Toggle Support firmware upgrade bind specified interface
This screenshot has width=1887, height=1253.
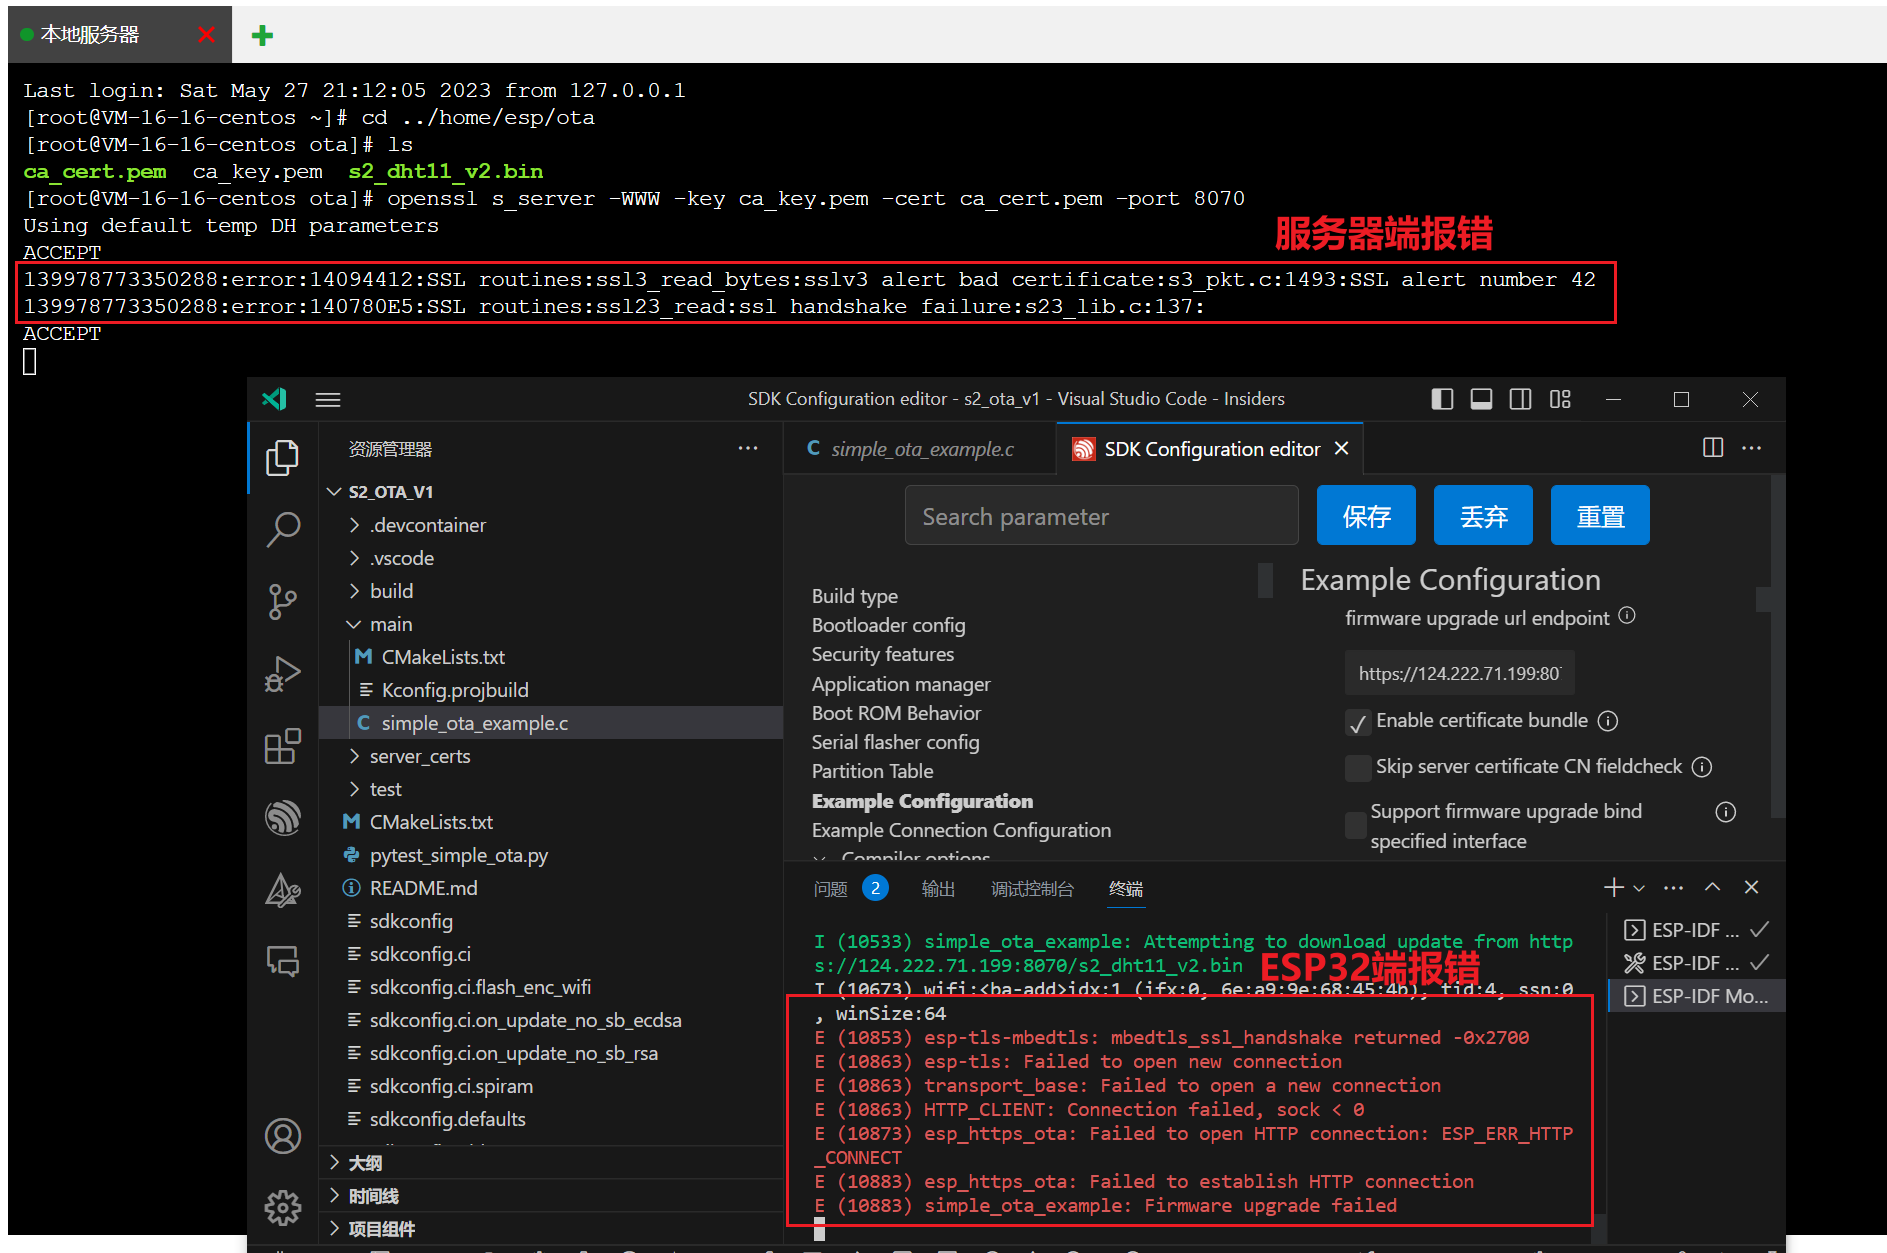click(1357, 825)
